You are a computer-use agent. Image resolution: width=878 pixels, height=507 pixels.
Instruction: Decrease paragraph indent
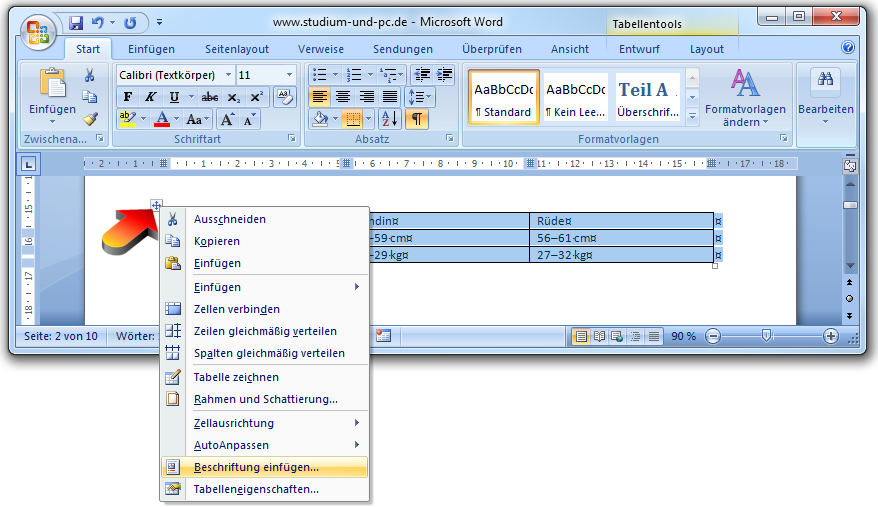422,75
